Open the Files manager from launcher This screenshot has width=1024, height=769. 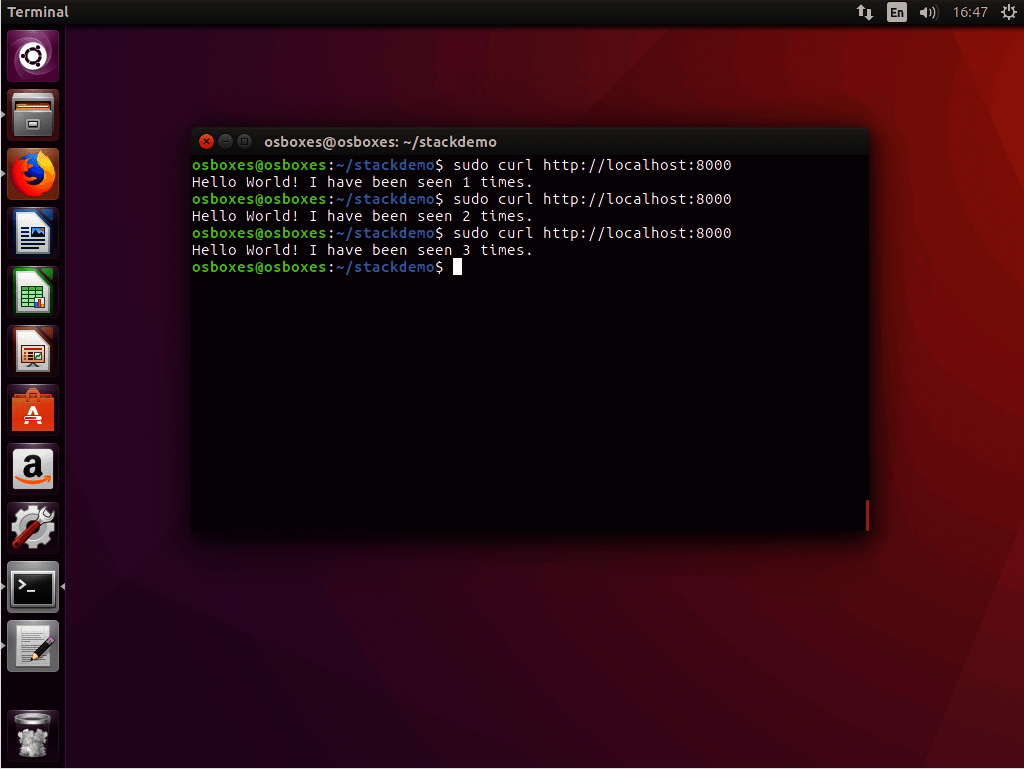click(x=33, y=115)
